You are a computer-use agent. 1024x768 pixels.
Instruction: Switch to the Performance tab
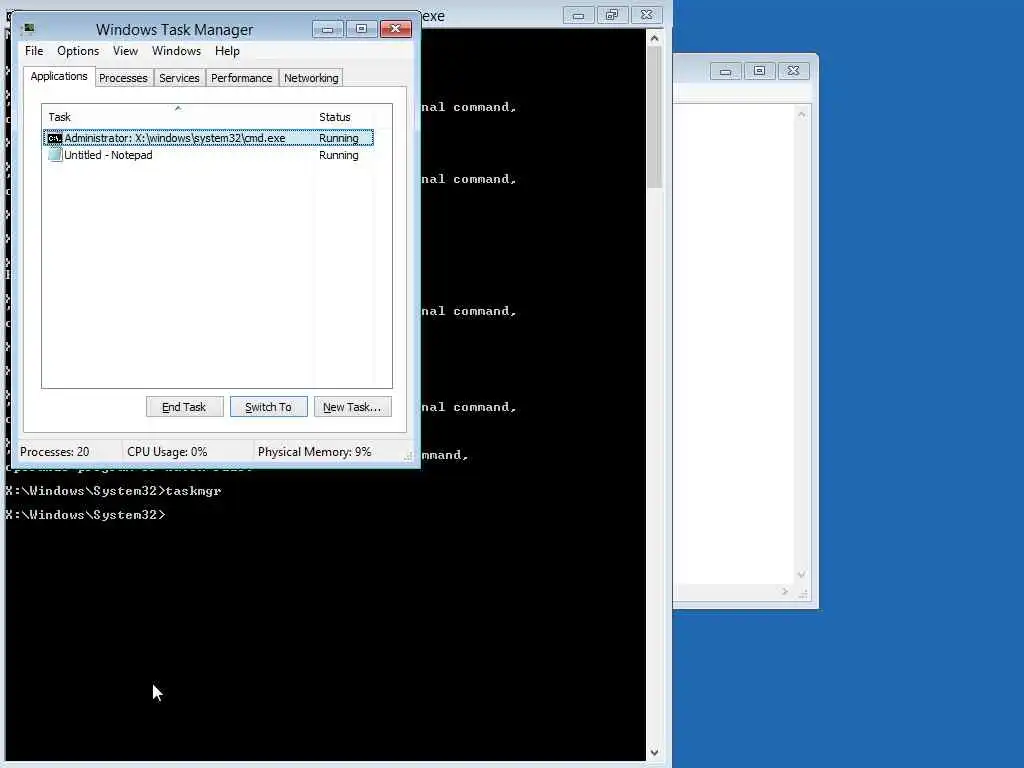click(241, 78)
